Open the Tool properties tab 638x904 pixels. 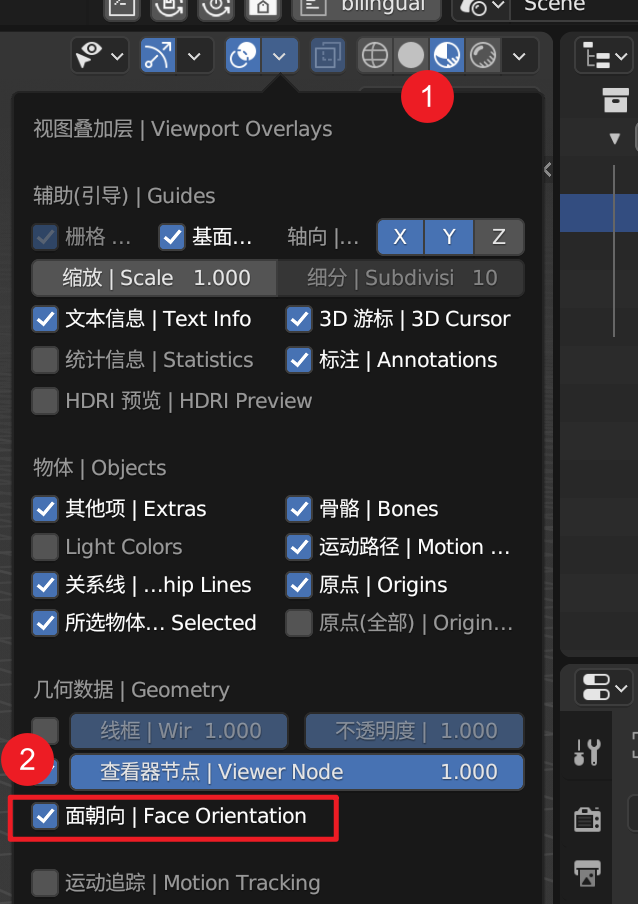[x=587, y=751]
